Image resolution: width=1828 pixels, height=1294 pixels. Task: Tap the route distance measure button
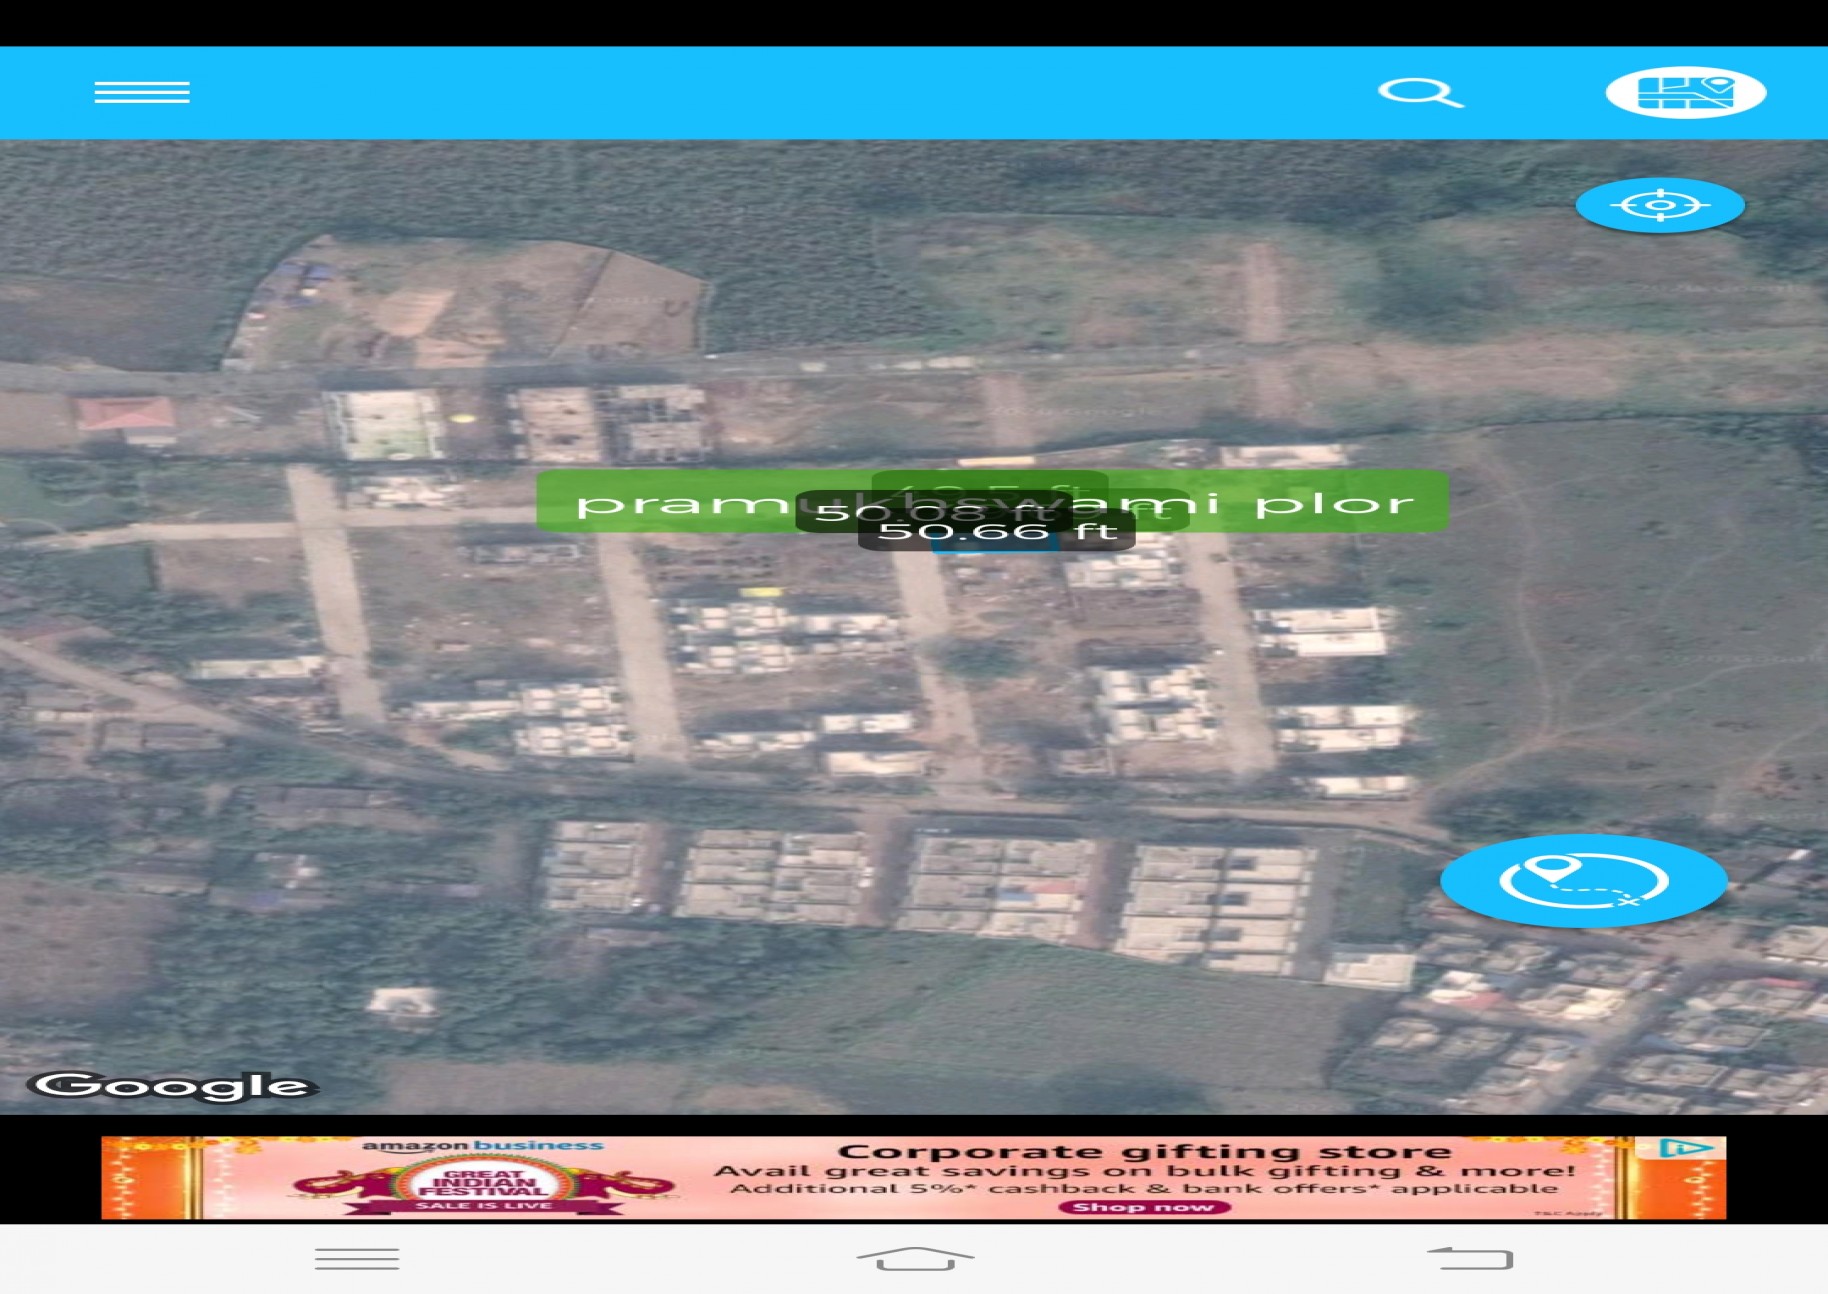pos(1583,880)
